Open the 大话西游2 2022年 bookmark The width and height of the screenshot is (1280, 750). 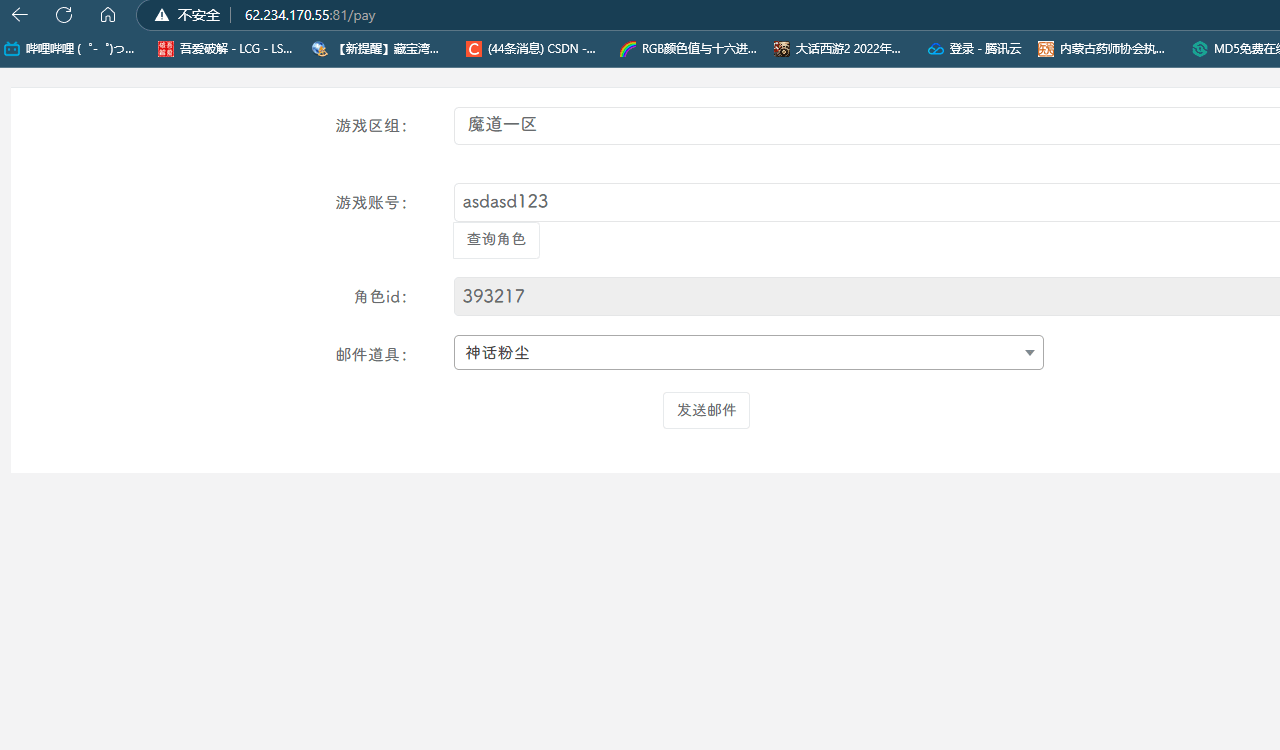[836, 48]
